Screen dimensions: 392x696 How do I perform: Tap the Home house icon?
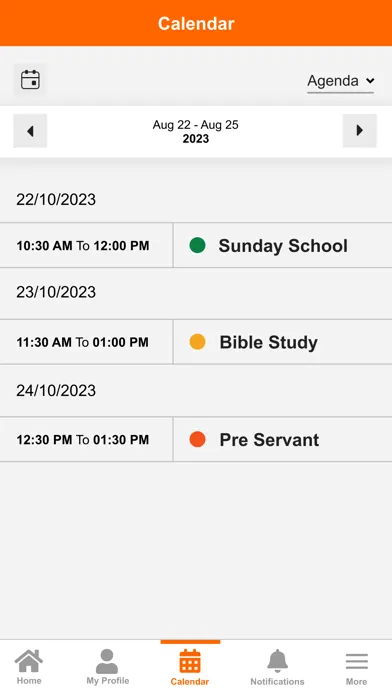[29, 661]
